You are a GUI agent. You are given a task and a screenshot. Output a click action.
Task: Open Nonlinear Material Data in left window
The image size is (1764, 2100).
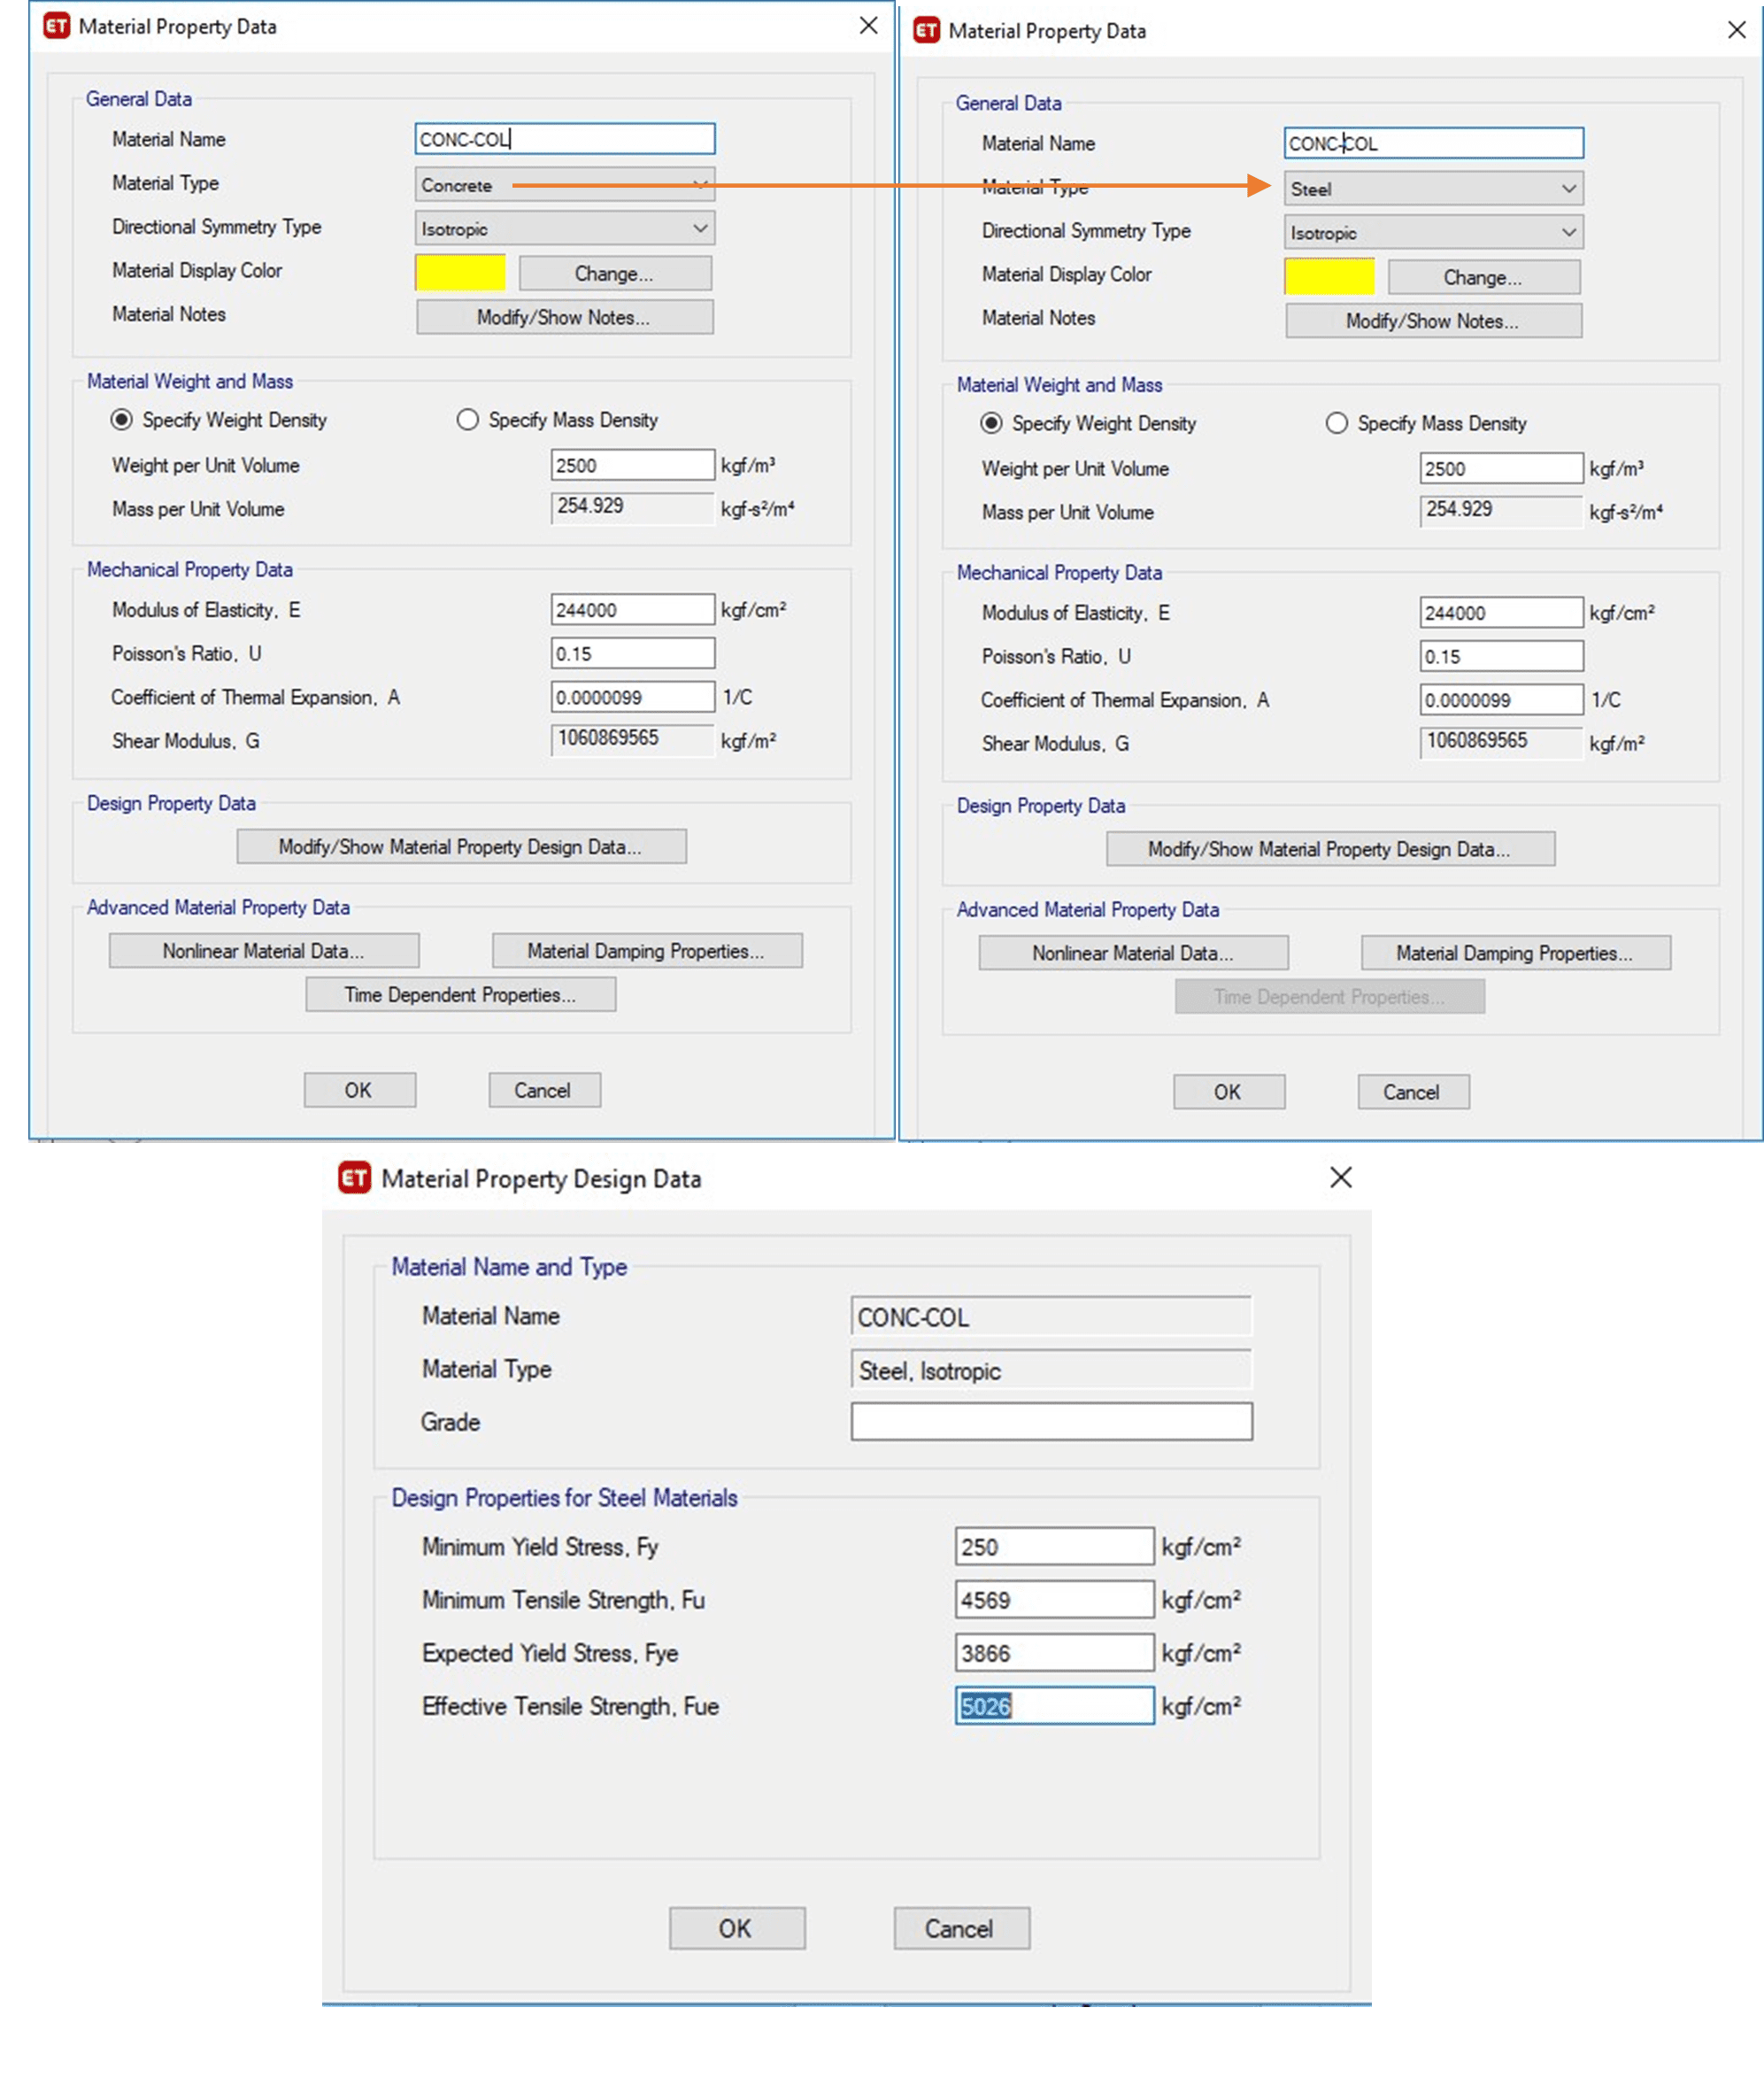point(264,951)
